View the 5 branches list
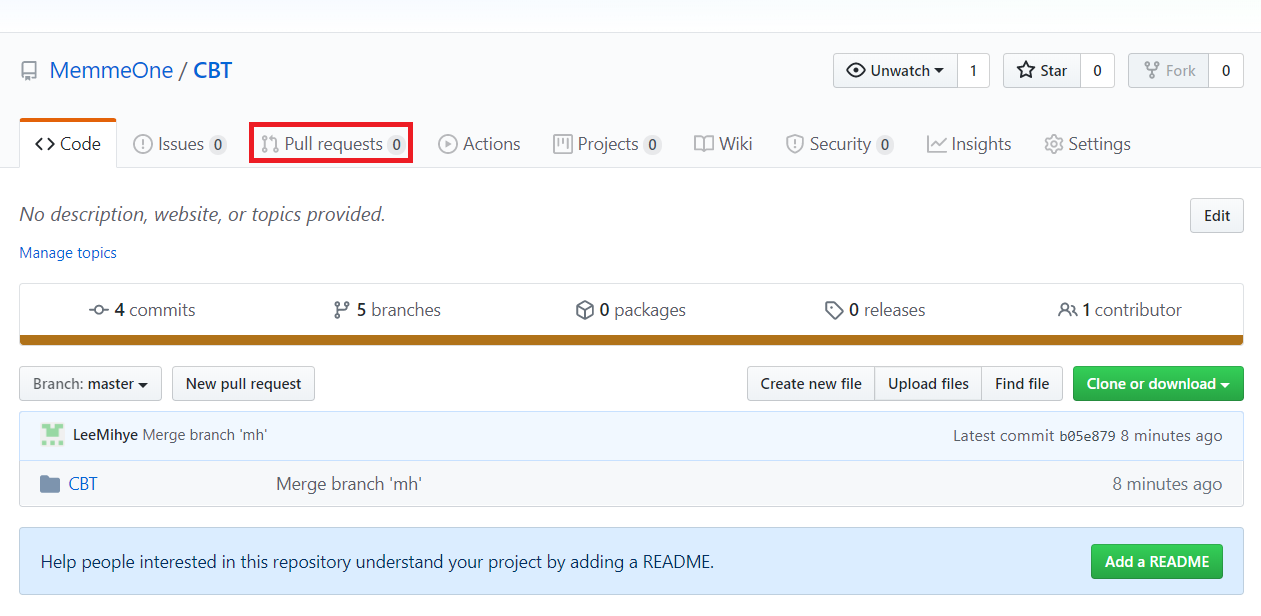 [x=387, y=310]
